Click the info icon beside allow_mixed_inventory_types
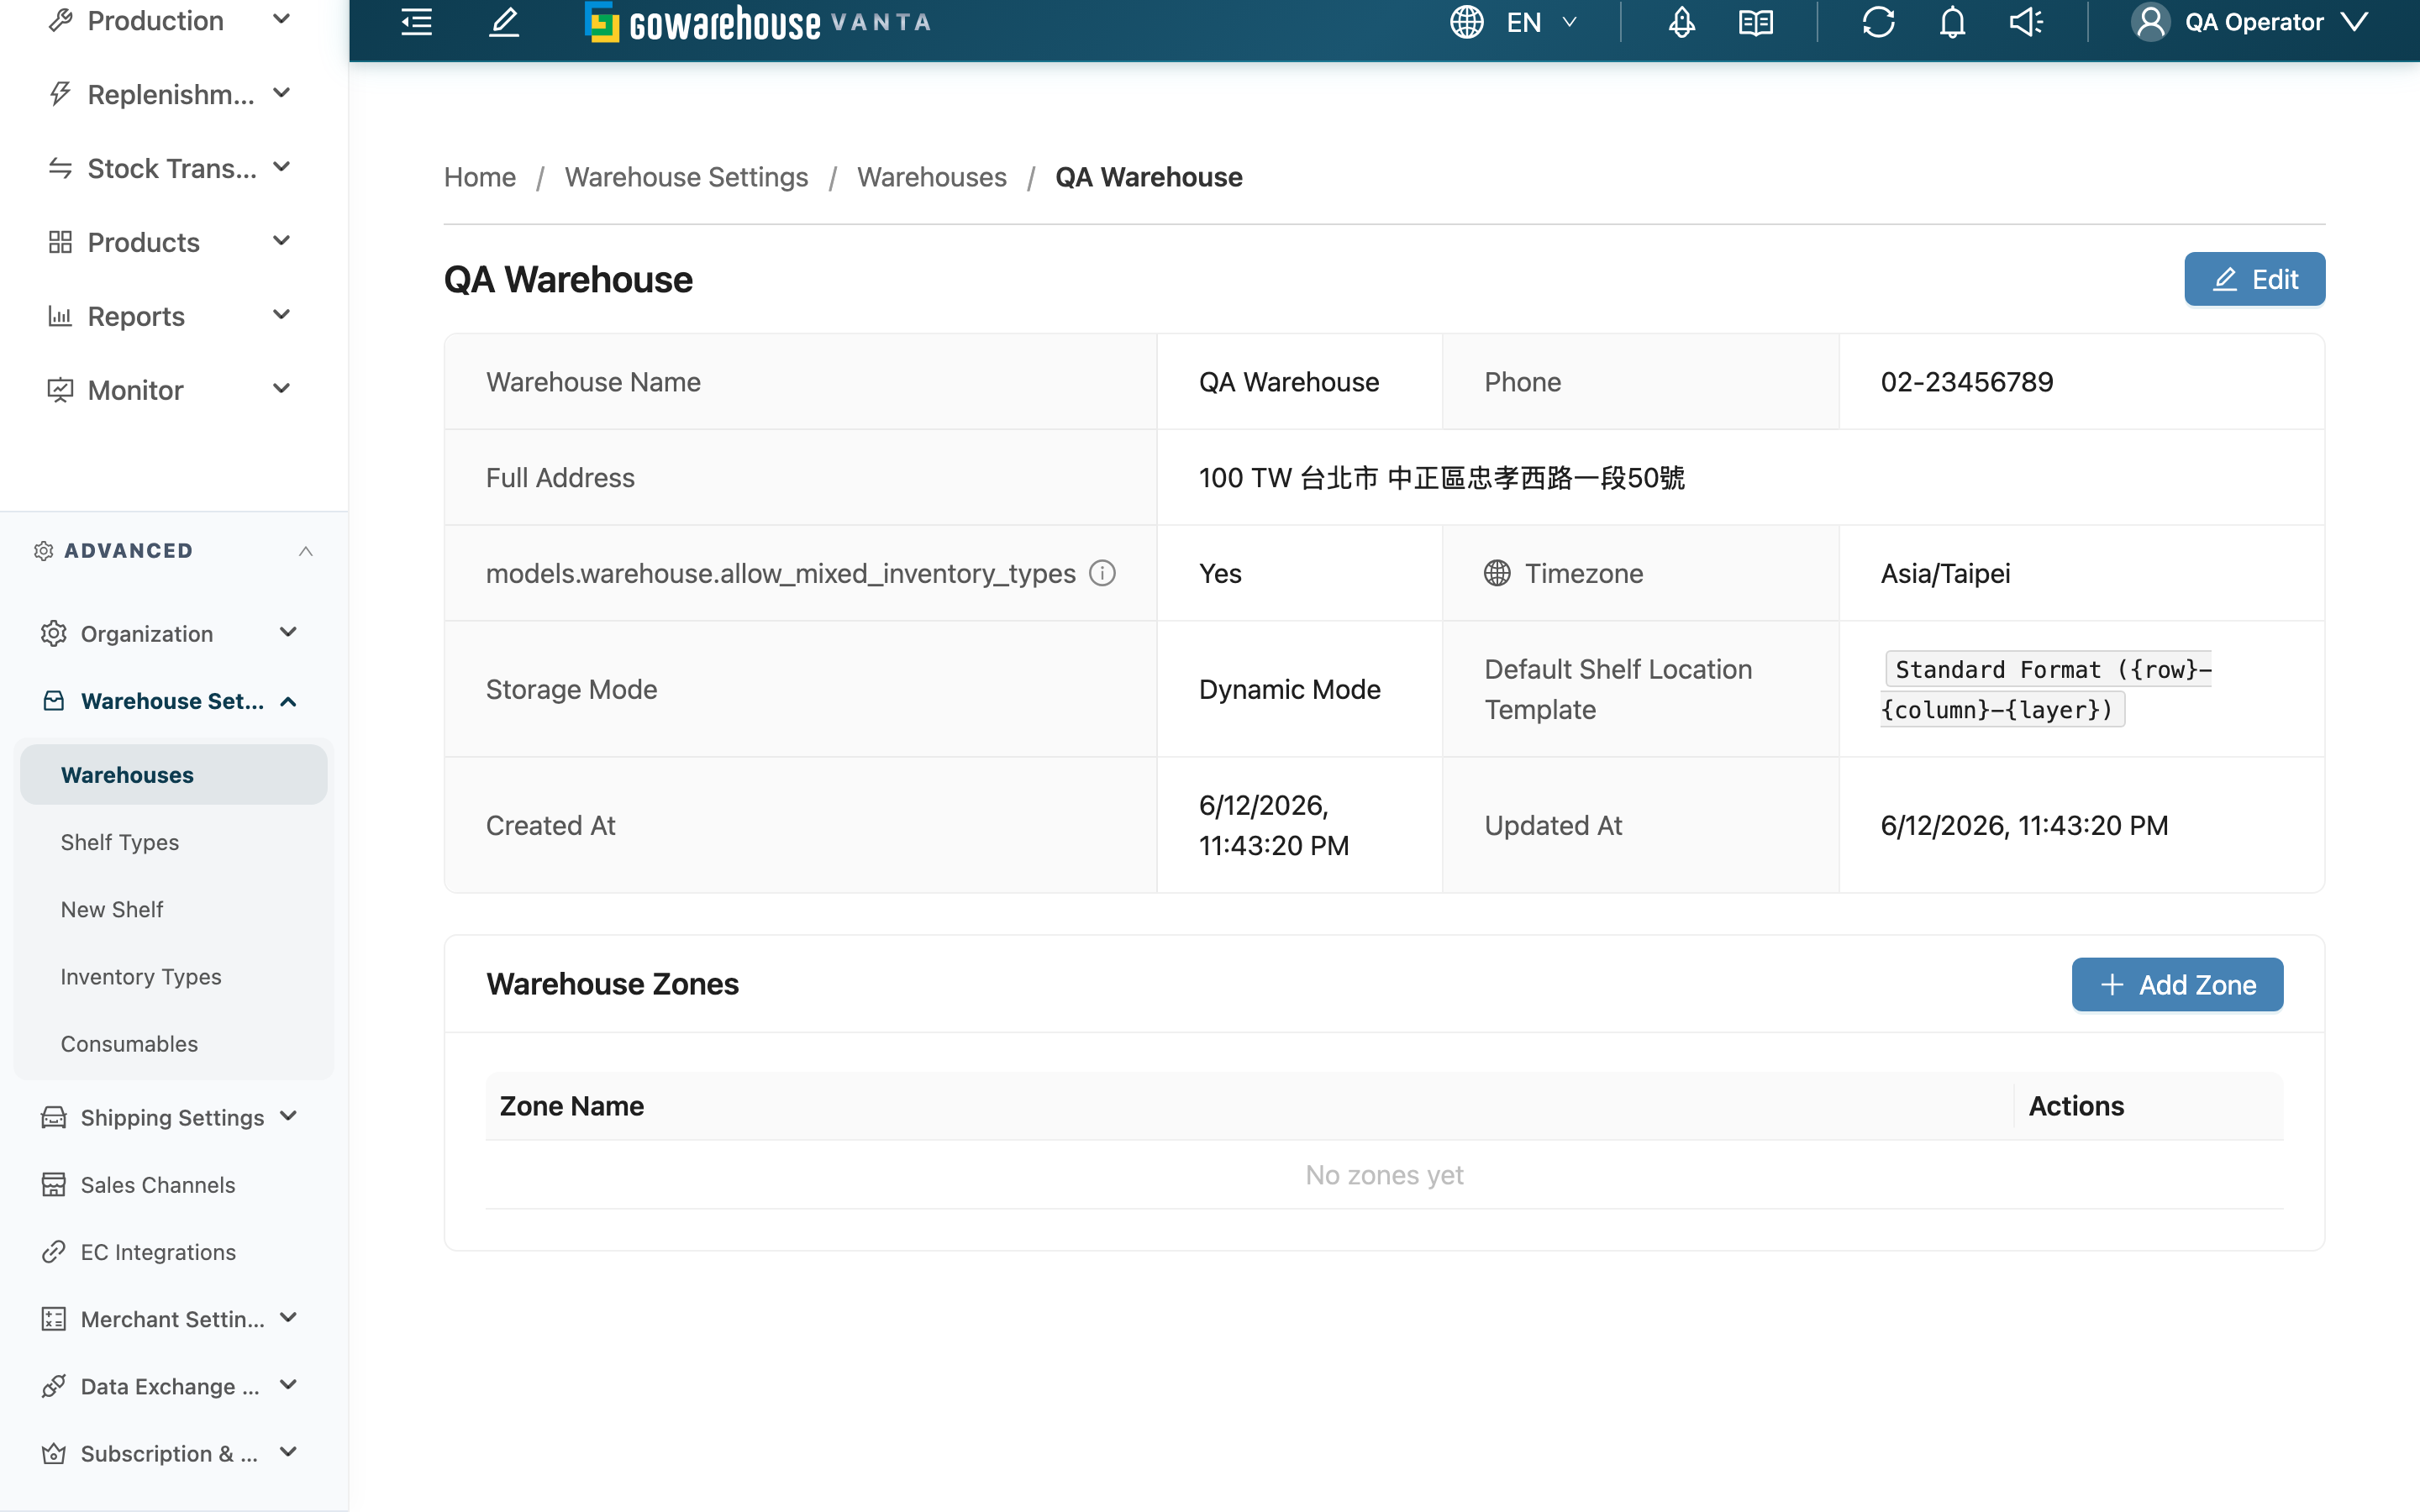 [x=1102, y=573]
